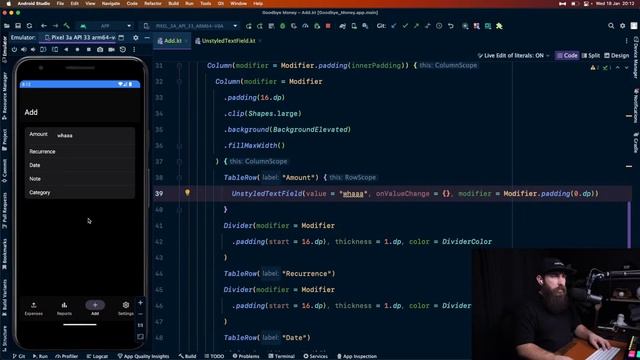Screen dimensions: 640x360
Task: Open the Git tool window at bottom
Action: coord(19,356)
